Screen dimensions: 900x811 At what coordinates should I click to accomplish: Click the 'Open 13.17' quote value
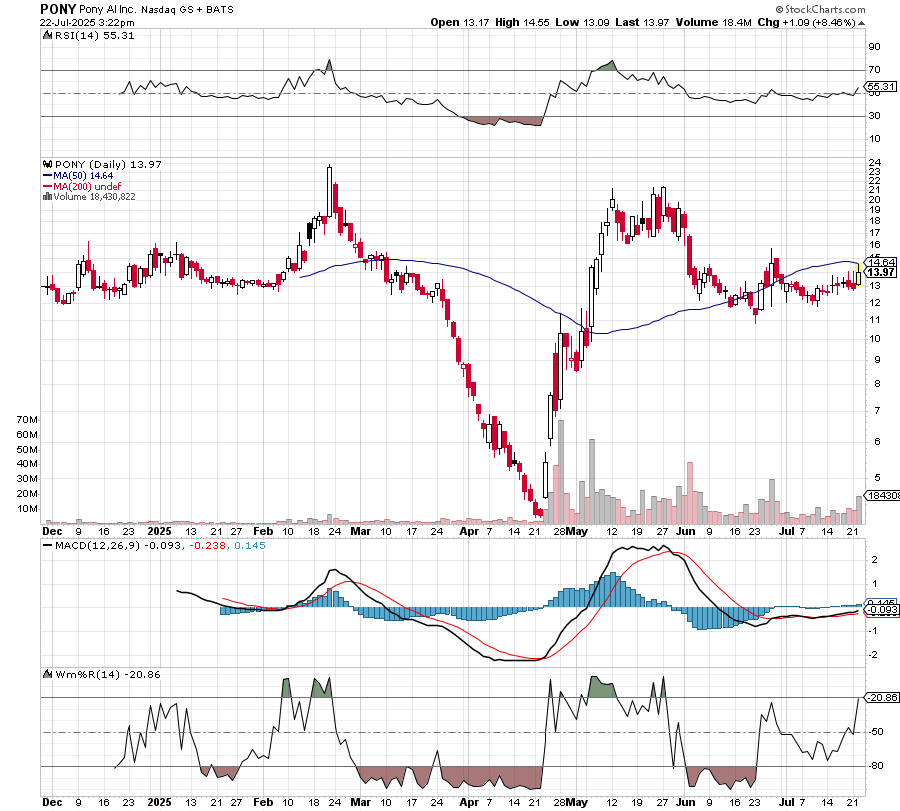[x=460, y=22]
